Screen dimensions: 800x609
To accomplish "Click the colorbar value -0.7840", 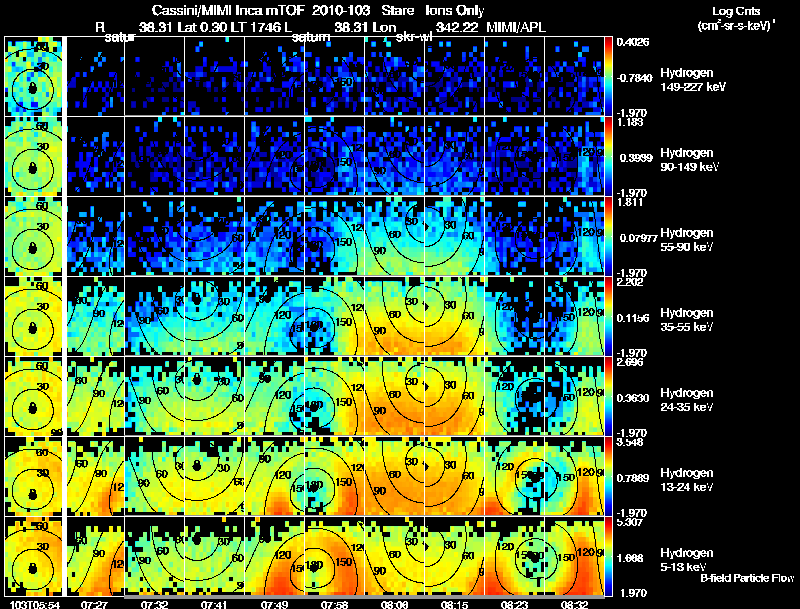I will tap(634, 78).
